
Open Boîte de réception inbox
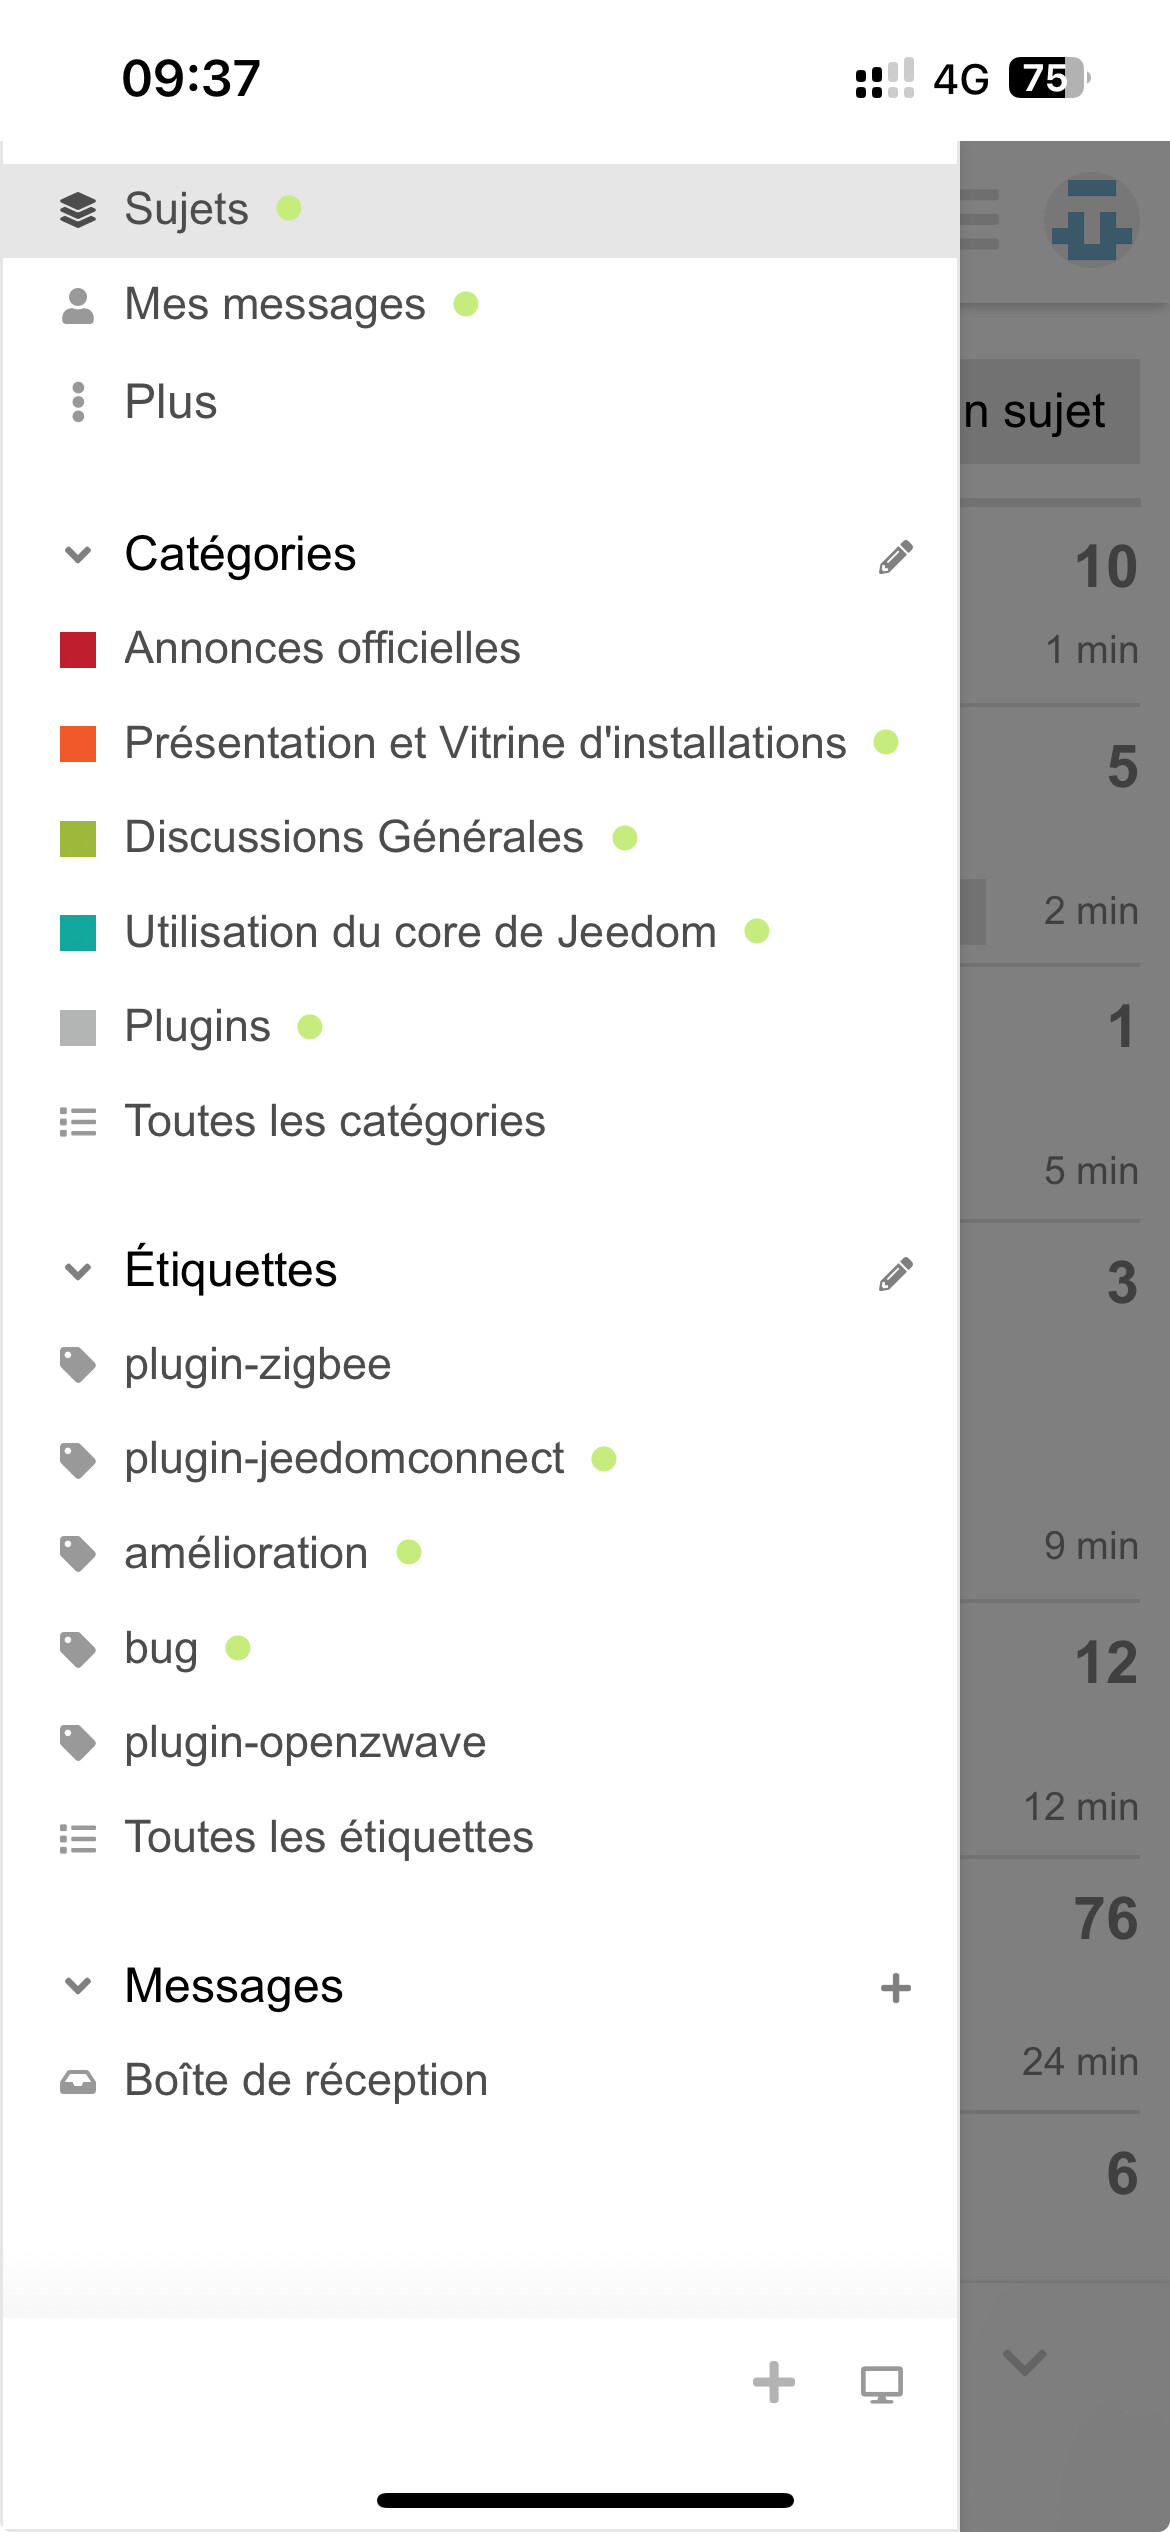pyautogui.click(x=305, y=2081)
